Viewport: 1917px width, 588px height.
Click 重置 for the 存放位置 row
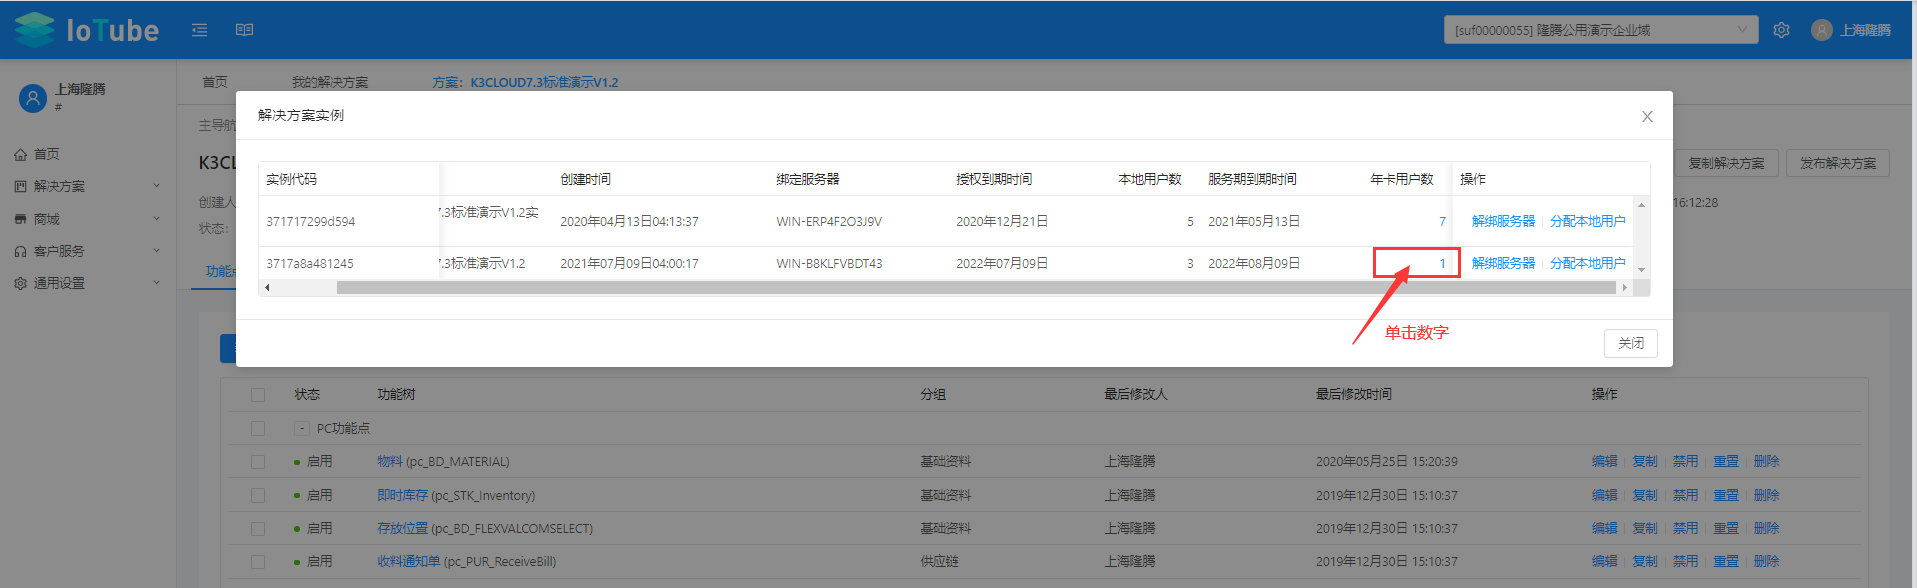click(1726, 528)
